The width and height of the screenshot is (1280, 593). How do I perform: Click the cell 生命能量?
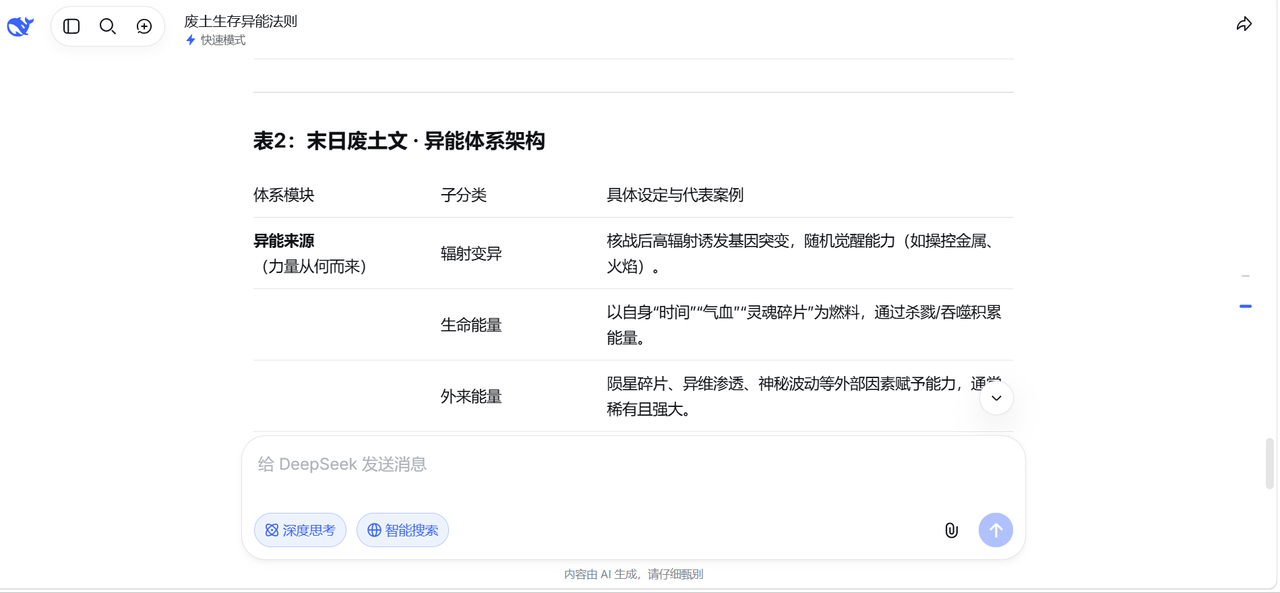point(471,325)
